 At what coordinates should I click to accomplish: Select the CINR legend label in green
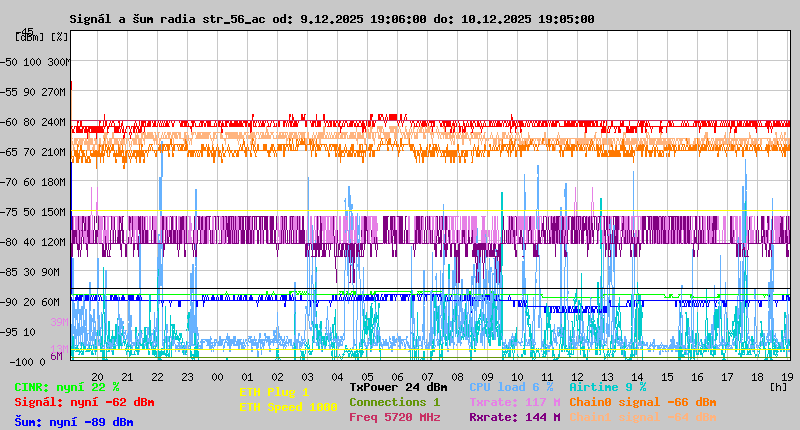(x=67, y=387)
